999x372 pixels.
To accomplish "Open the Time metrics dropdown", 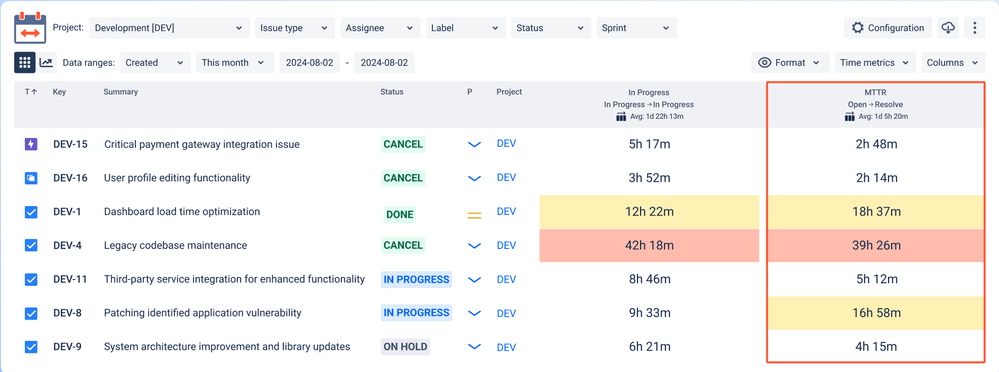I will pyautogui.click(x=875, y=62).
